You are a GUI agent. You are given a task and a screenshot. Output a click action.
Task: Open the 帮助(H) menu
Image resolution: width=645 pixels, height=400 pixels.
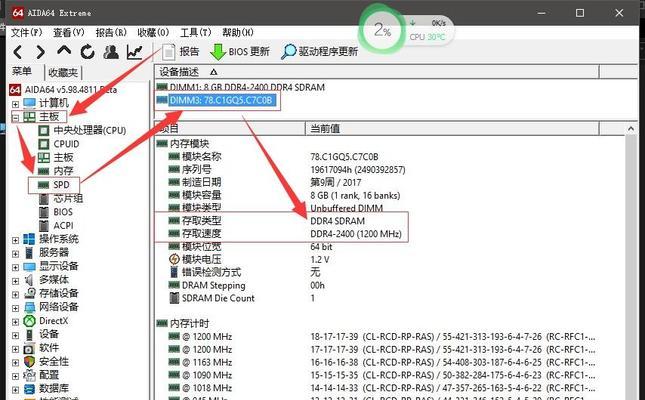(238, 32)
